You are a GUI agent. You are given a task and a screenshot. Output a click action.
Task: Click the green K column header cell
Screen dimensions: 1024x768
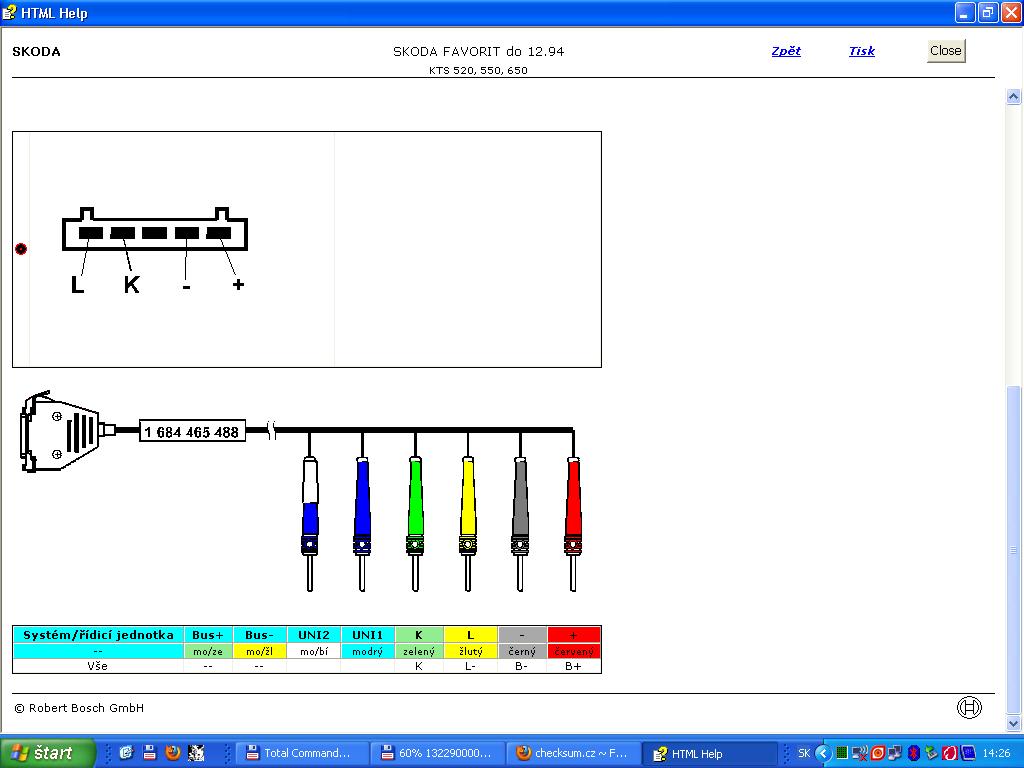click(x=419, y=635)
